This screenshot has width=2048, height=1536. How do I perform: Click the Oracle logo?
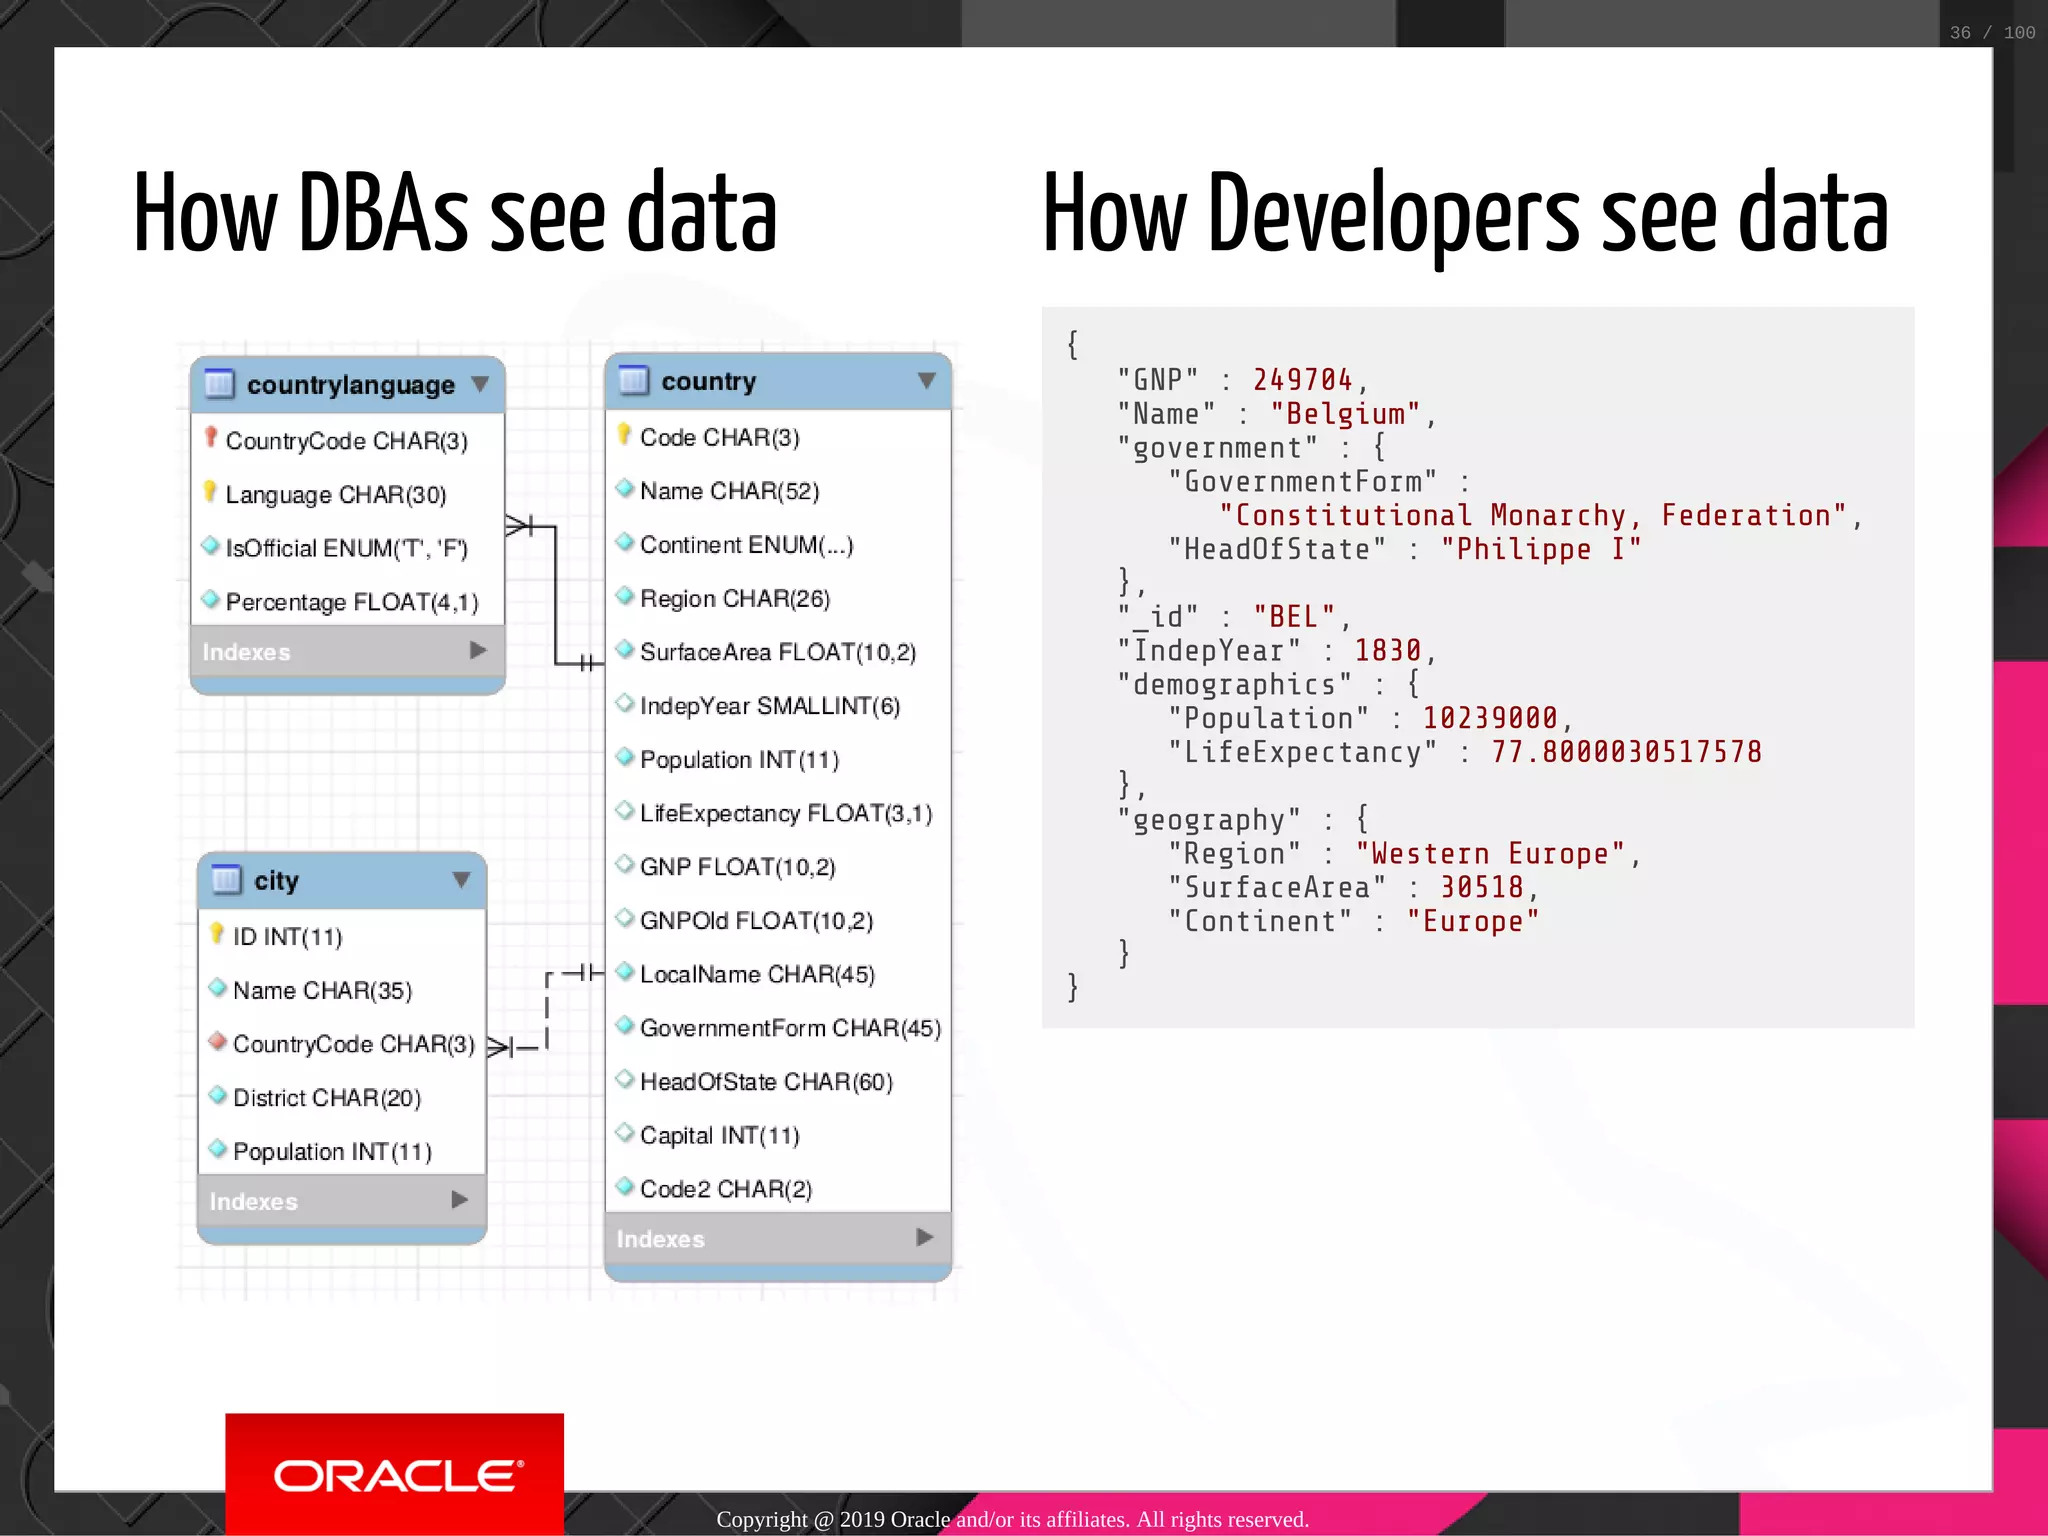[x=395, y=1475]
